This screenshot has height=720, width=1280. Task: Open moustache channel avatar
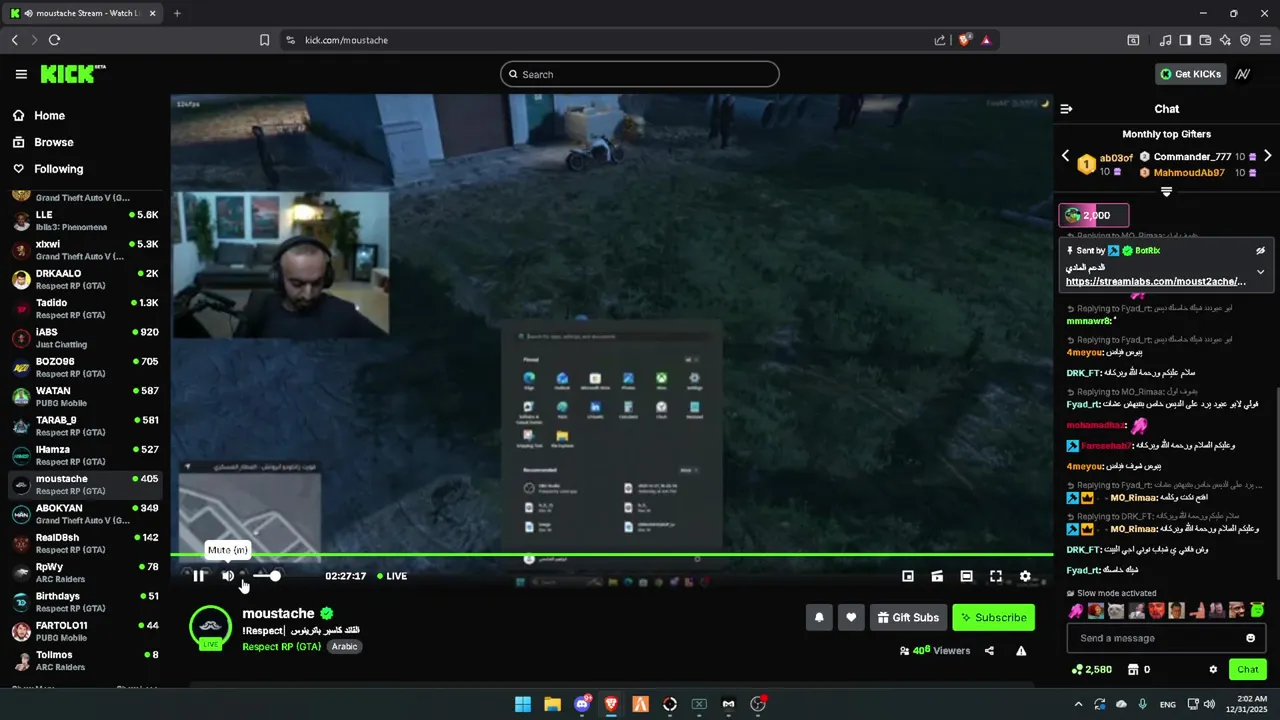211,627
